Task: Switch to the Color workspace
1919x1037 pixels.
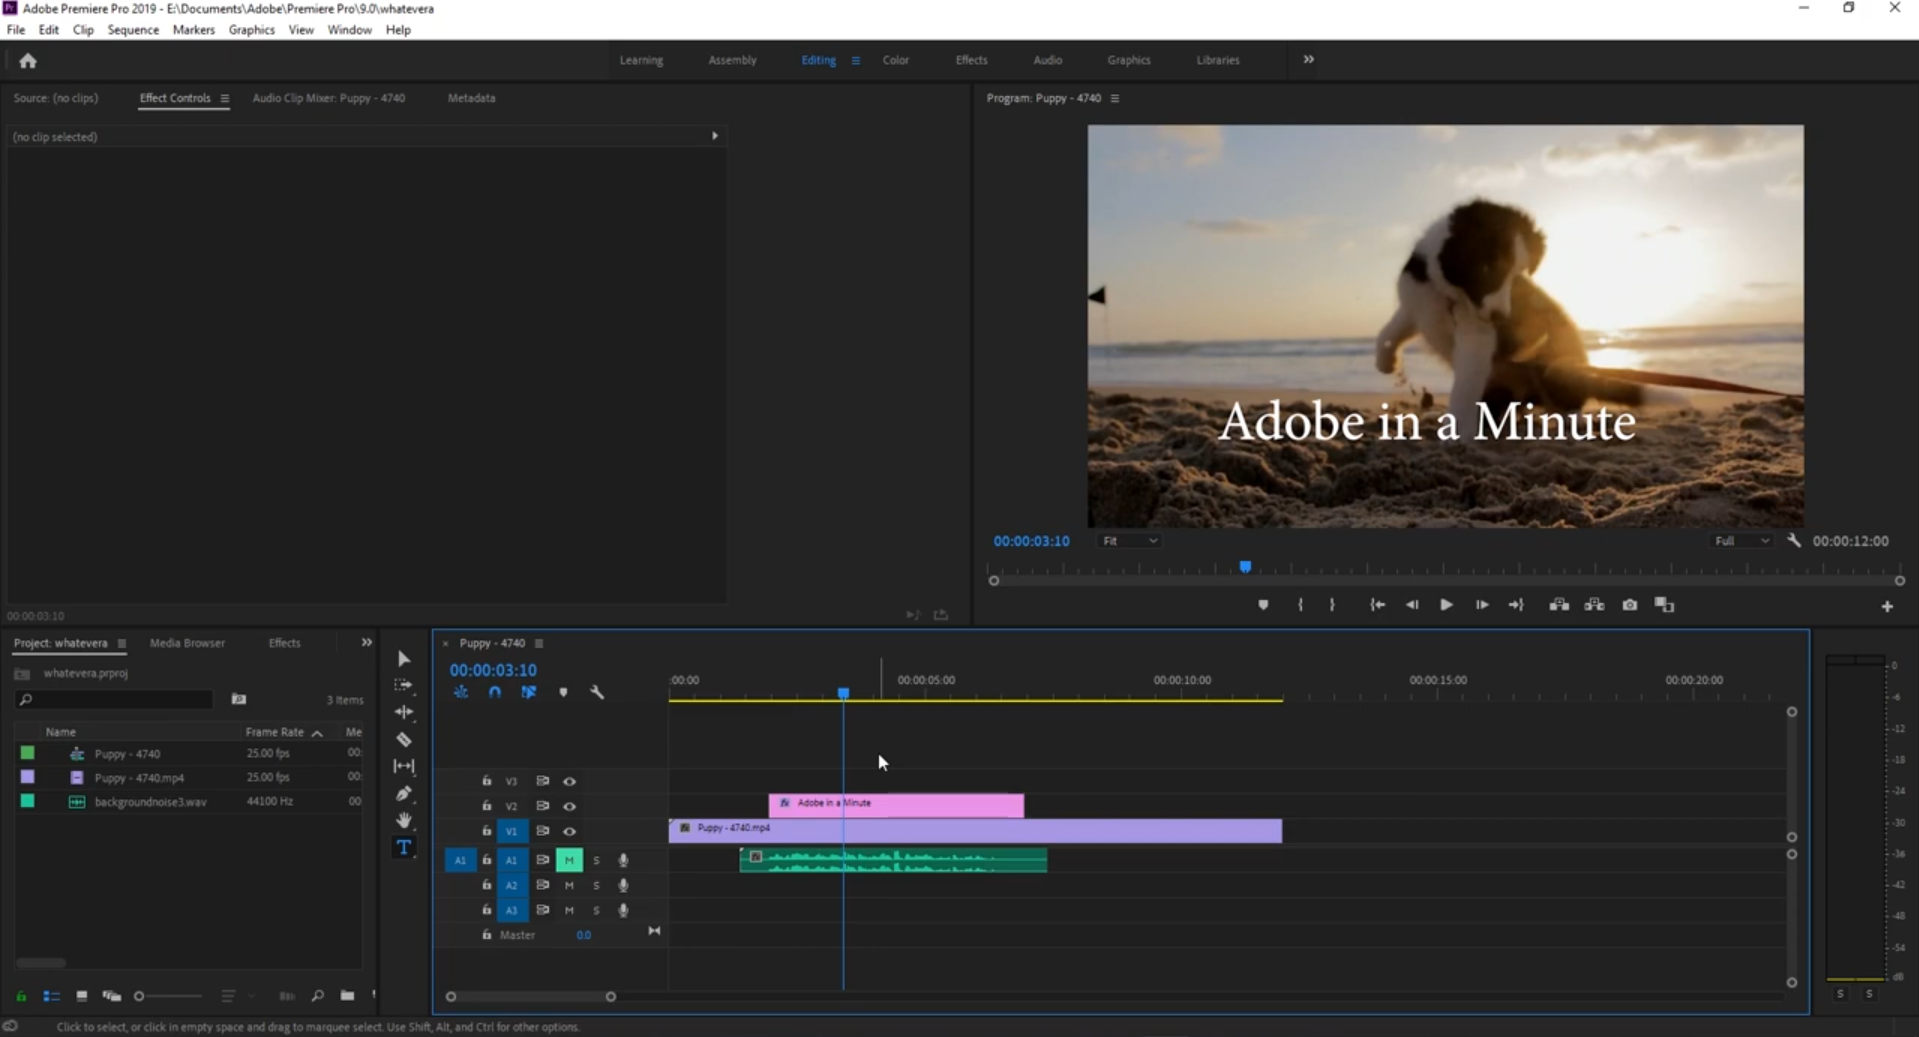Action: pos(895,60)
